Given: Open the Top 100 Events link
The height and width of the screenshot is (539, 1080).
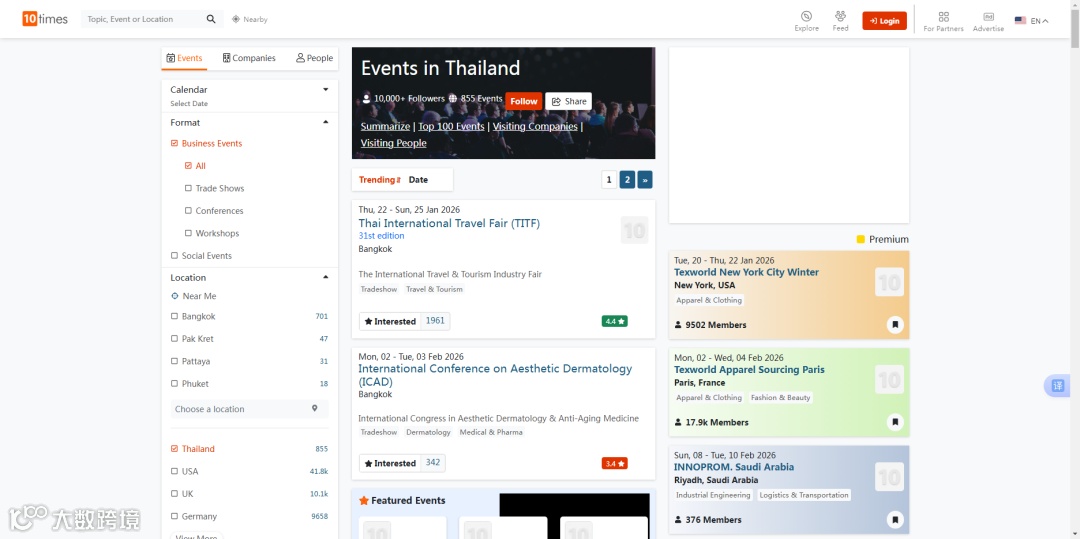Looking at the screenshot, I should [x=451, y=127].
